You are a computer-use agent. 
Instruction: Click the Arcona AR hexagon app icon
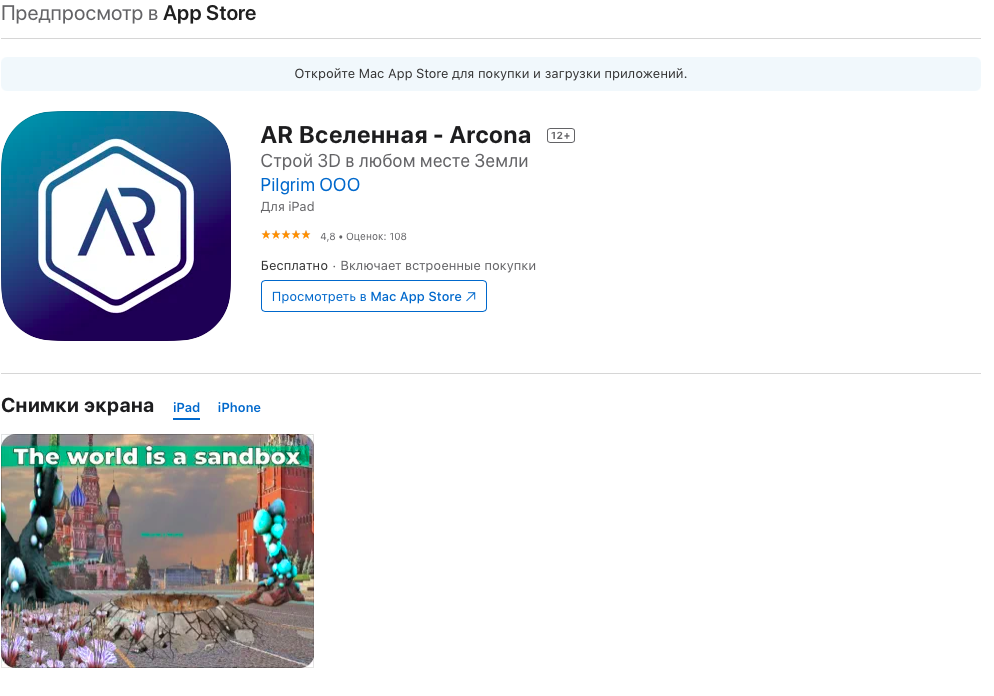[x=116, y=226]
